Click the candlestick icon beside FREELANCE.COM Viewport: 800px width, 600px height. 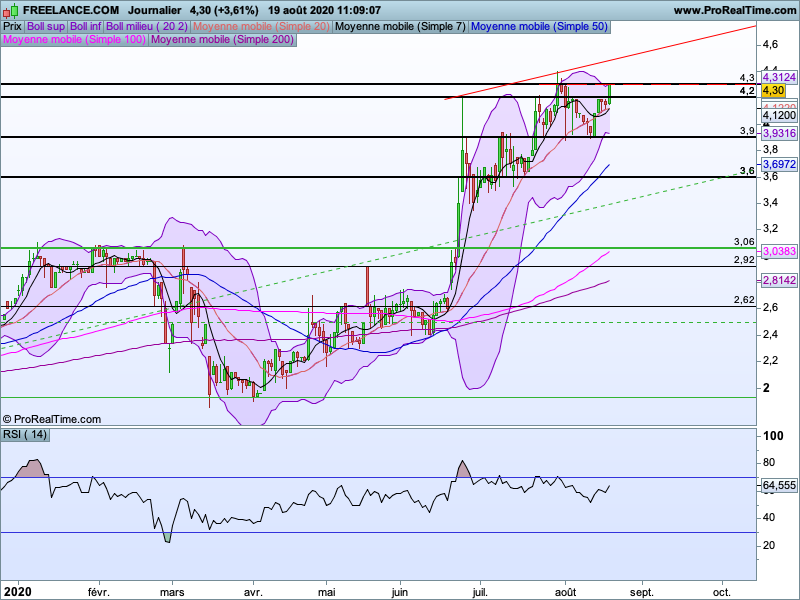point(11,10)
